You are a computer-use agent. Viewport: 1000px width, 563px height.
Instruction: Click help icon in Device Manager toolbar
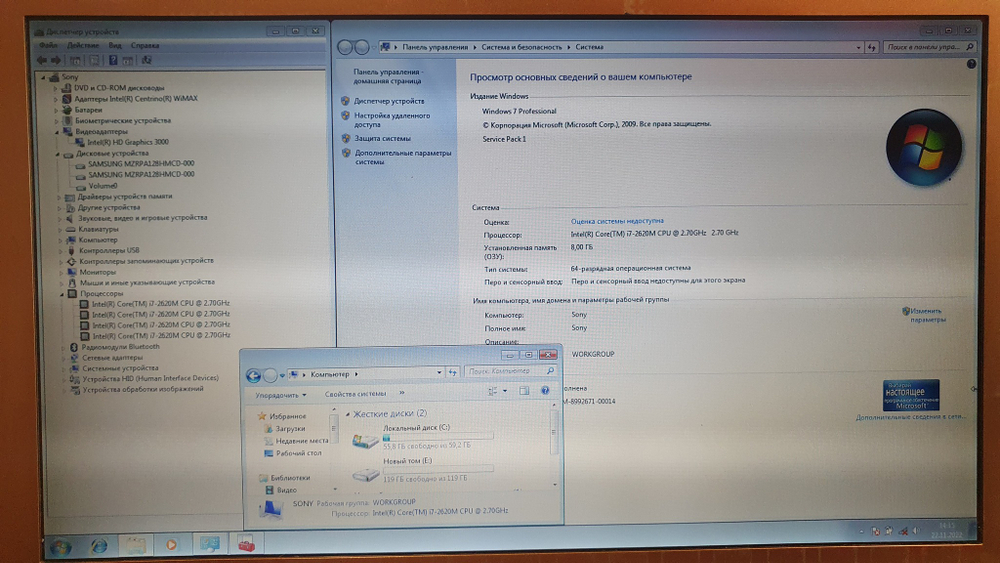(113, 61)
